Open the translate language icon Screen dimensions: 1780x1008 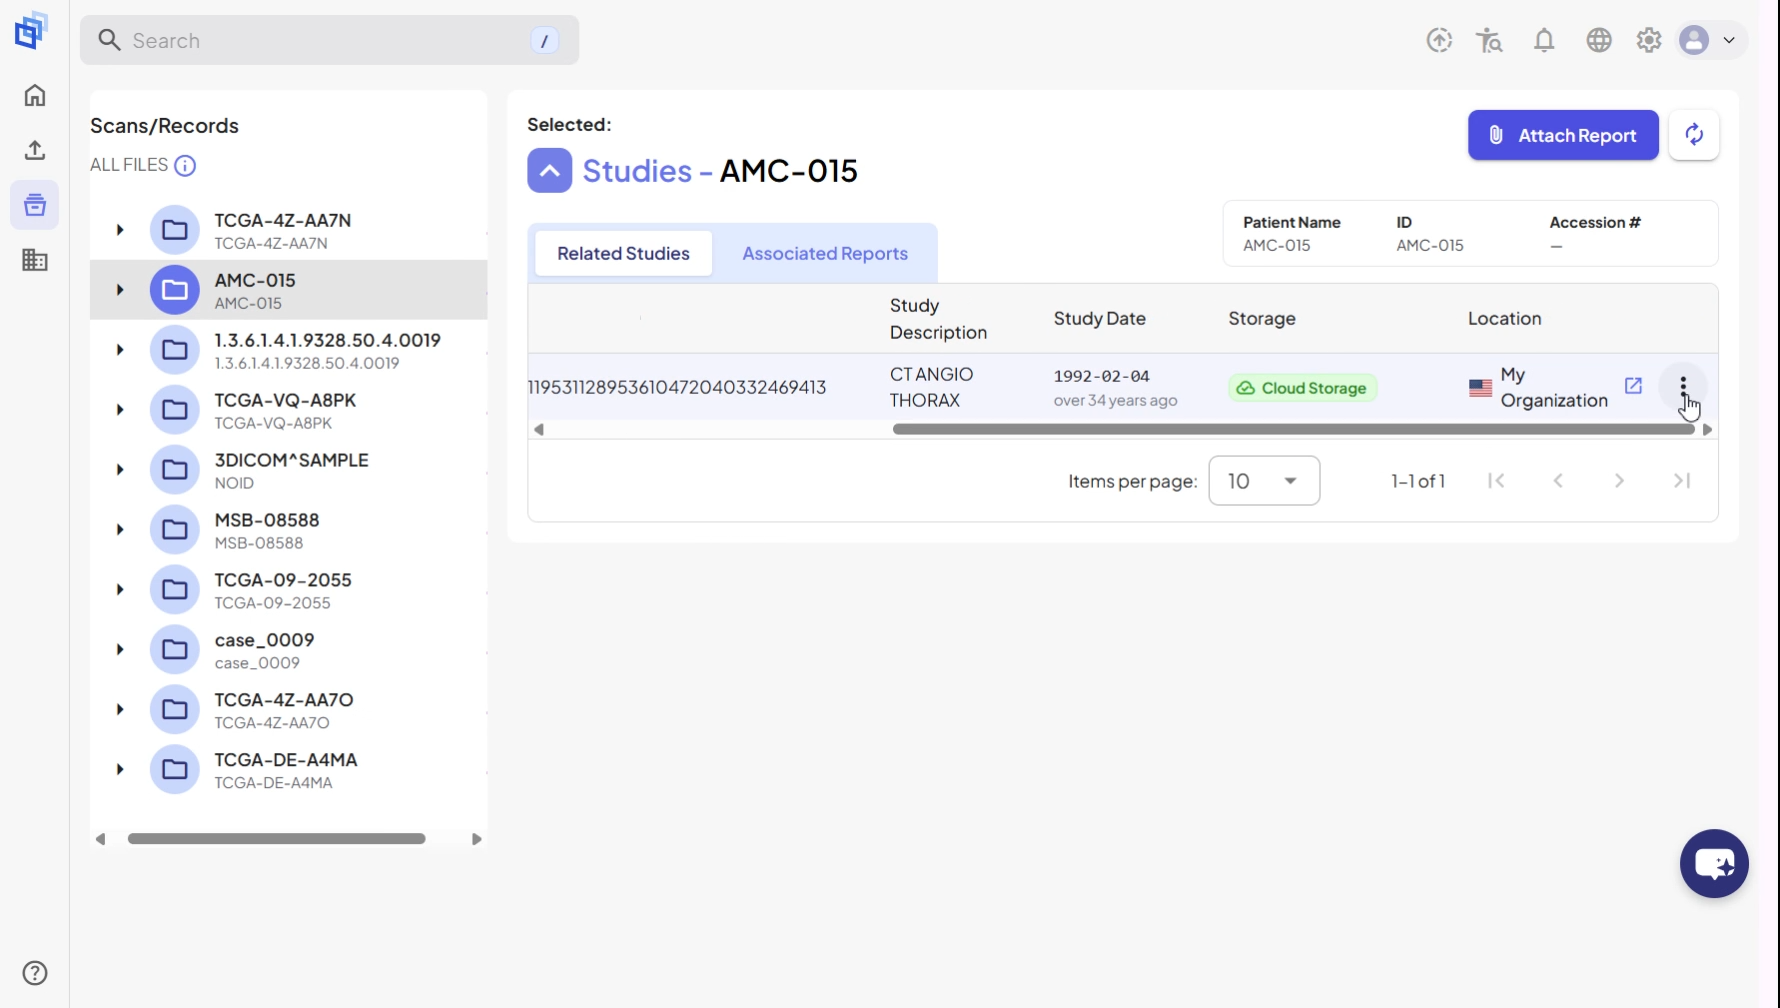click(x=1490, y=40)
